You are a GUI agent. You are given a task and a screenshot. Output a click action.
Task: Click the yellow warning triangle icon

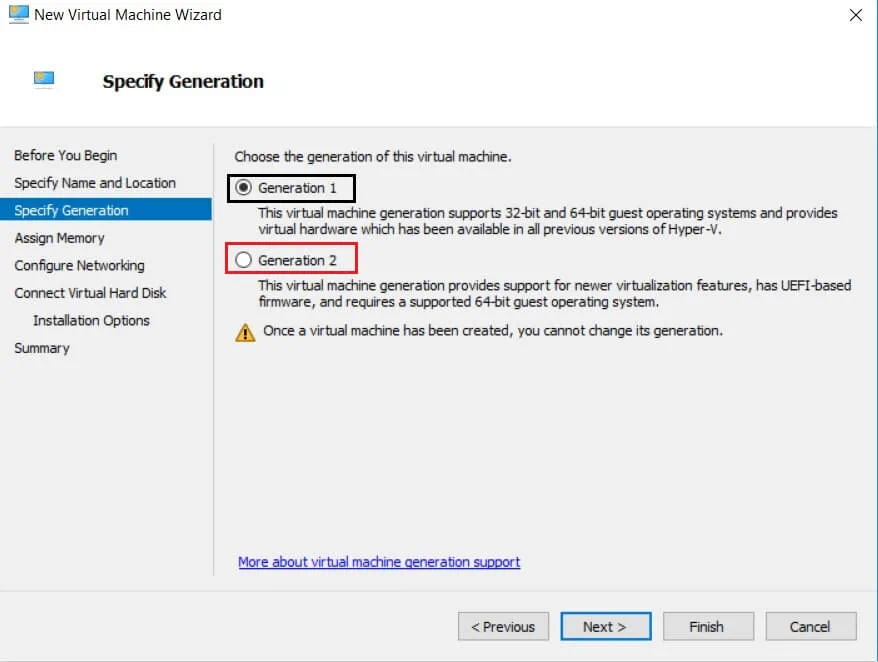pos(245,332)
